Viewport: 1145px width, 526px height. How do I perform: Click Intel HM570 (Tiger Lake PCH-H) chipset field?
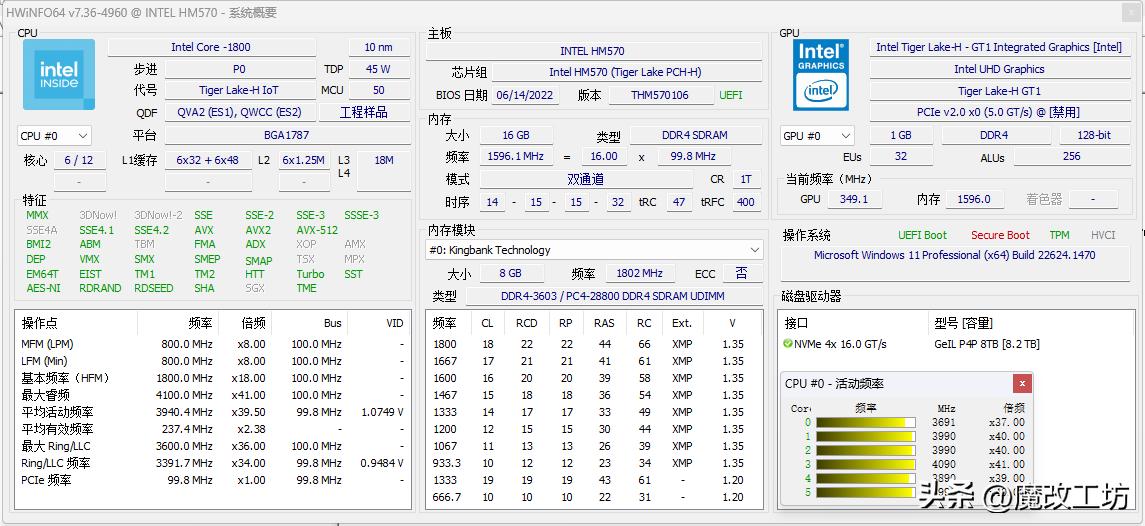pos(625,72)
